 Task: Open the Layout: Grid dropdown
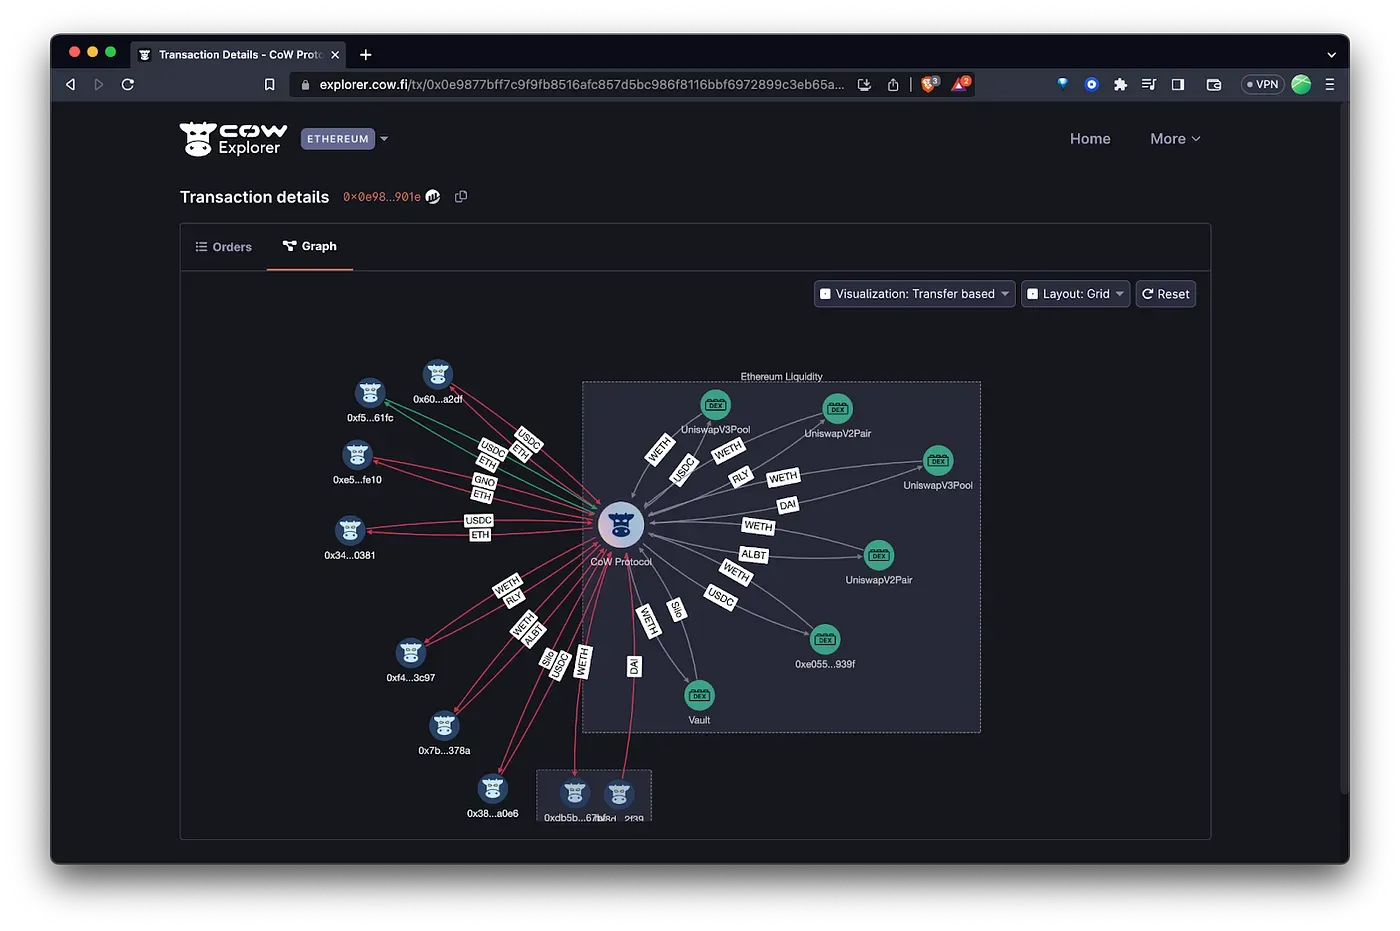1075,294
